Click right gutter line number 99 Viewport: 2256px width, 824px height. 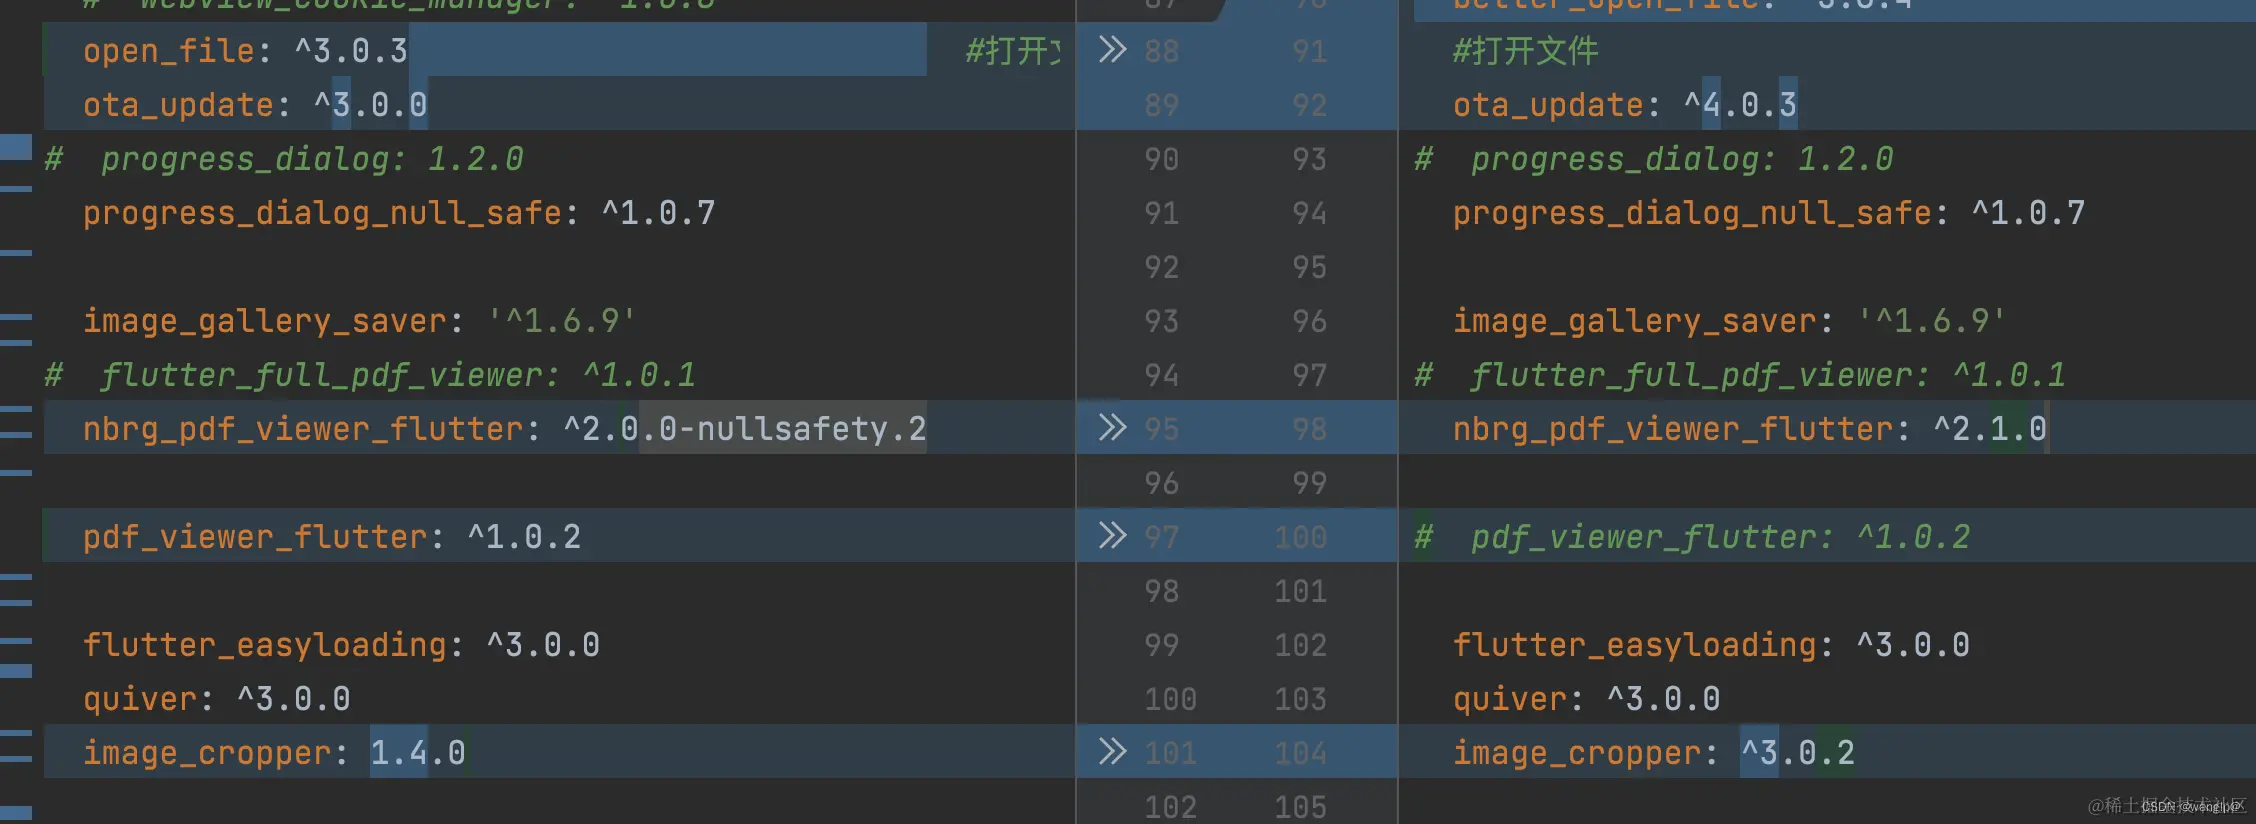[x=1309, y=483]
